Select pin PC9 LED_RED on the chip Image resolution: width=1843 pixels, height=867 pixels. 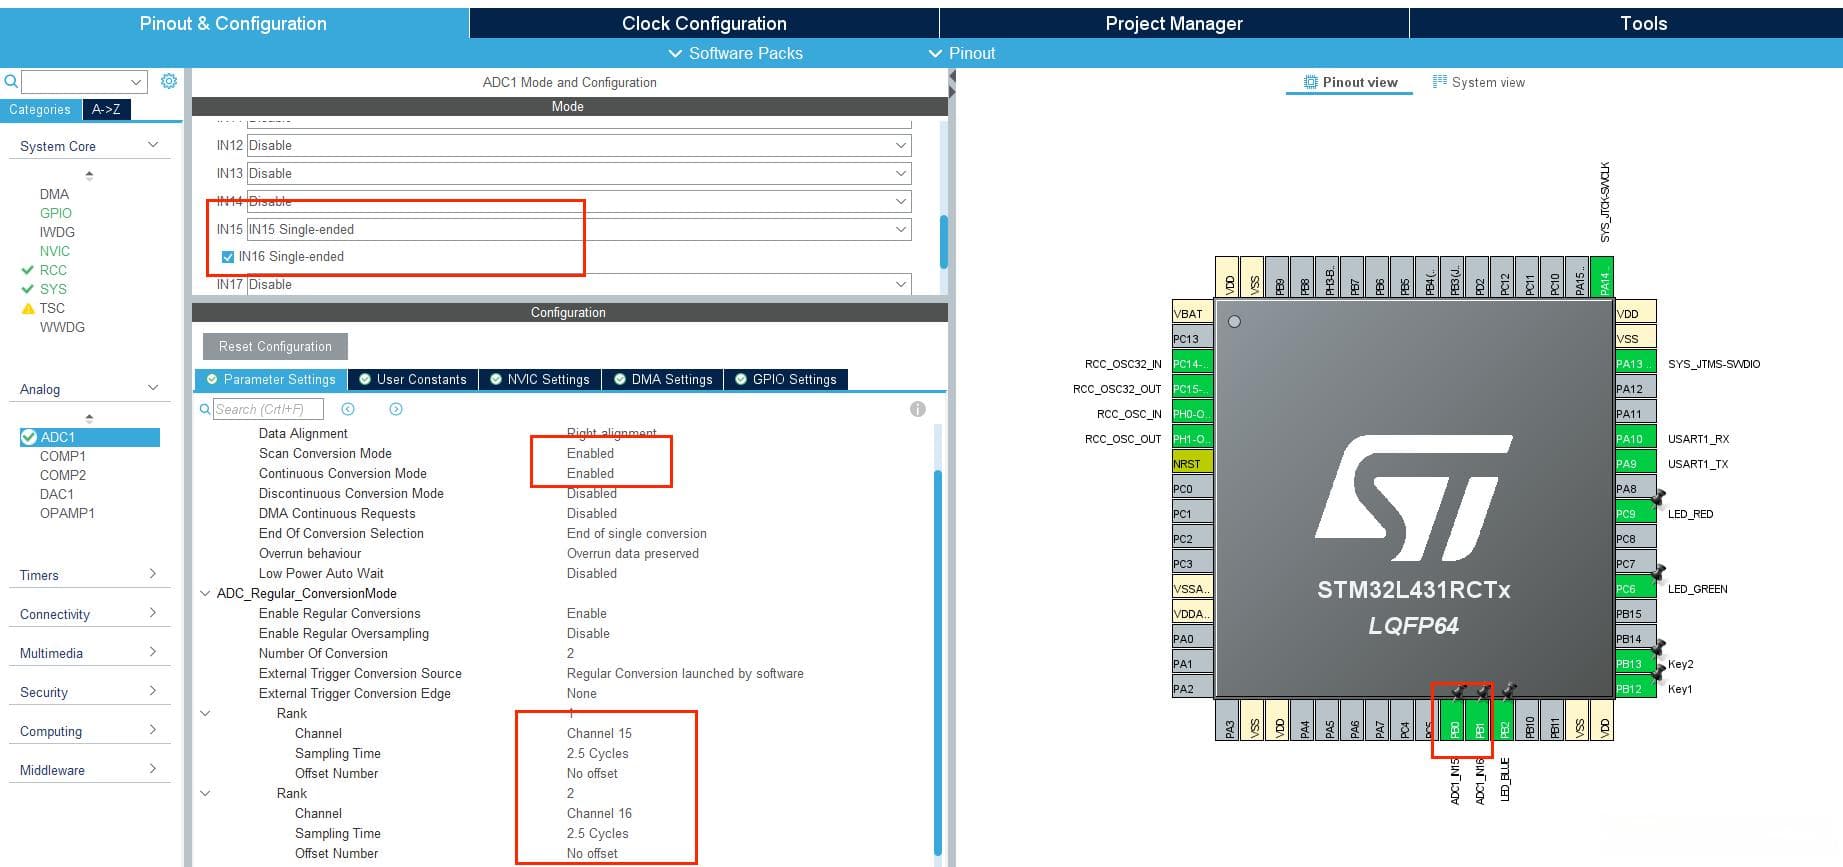tap(1635, 513)
